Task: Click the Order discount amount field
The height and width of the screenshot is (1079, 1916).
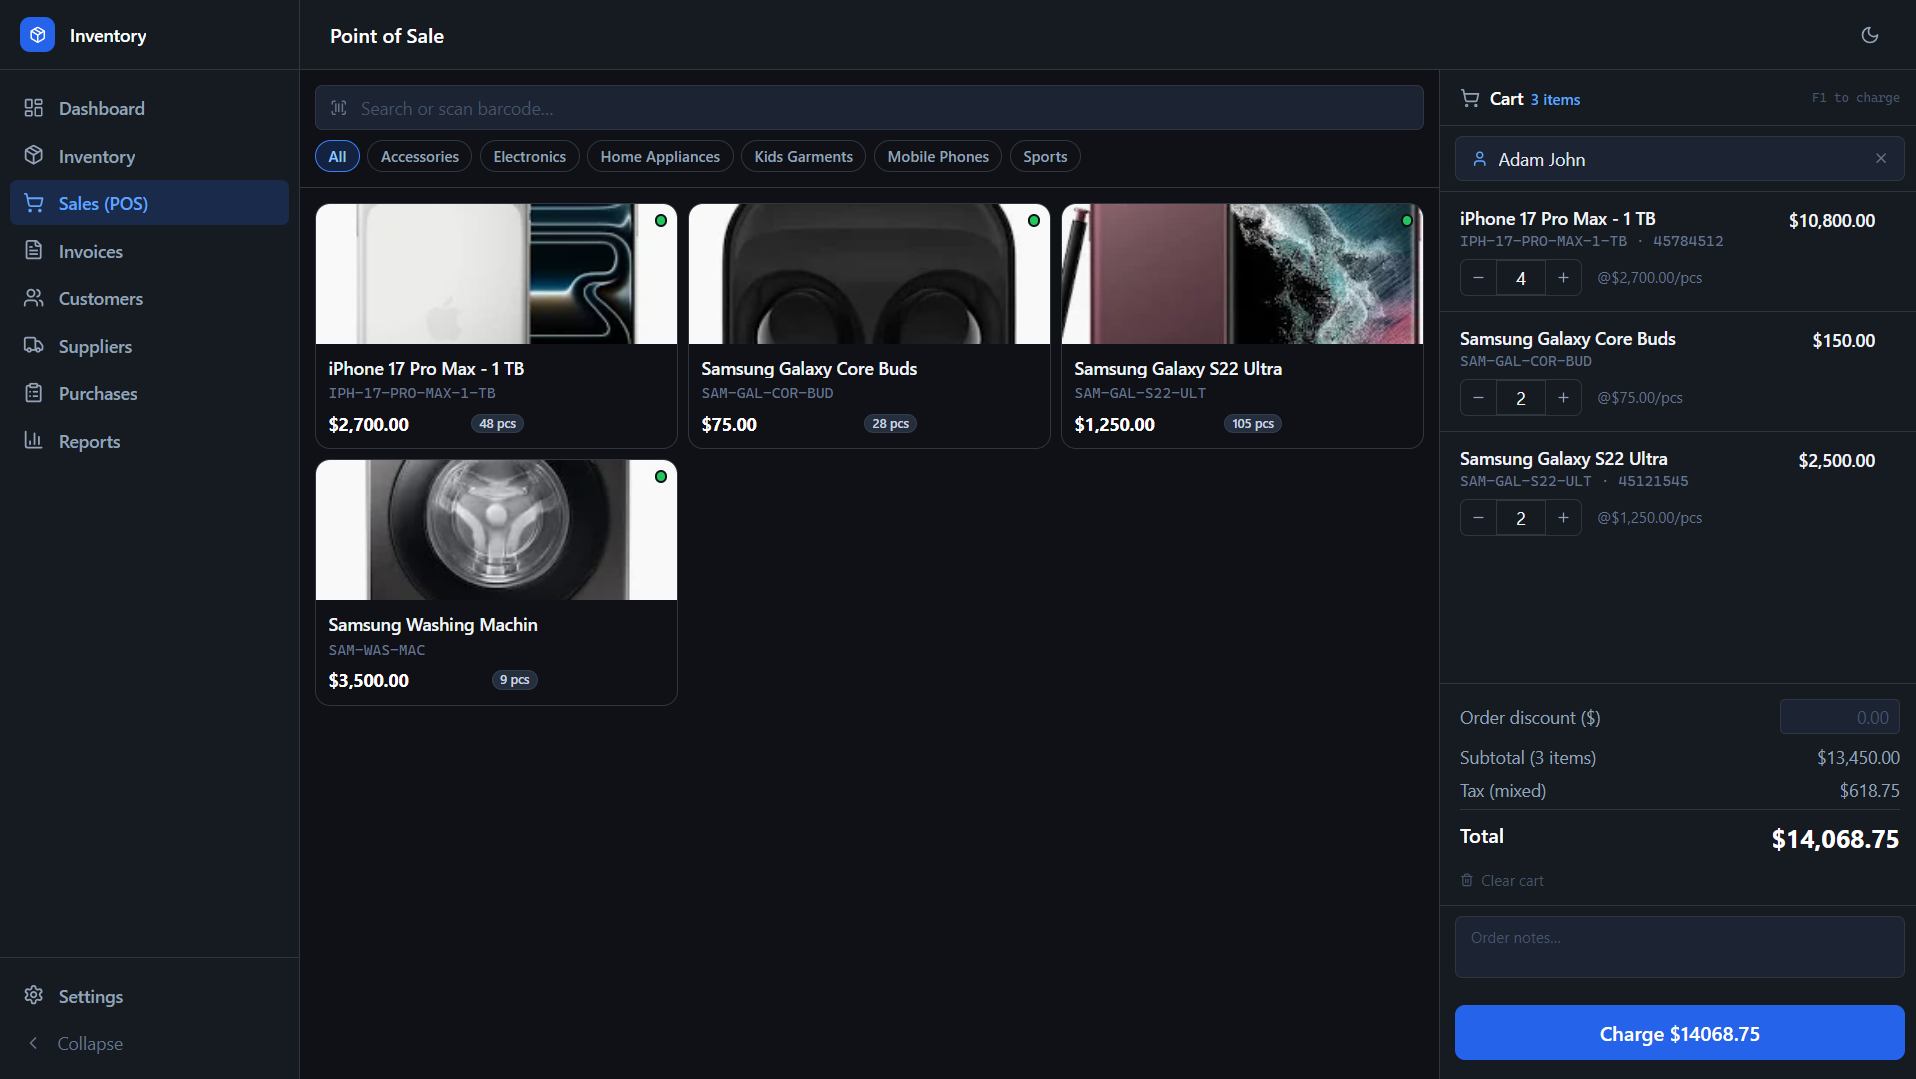Action: [1839, 717]
